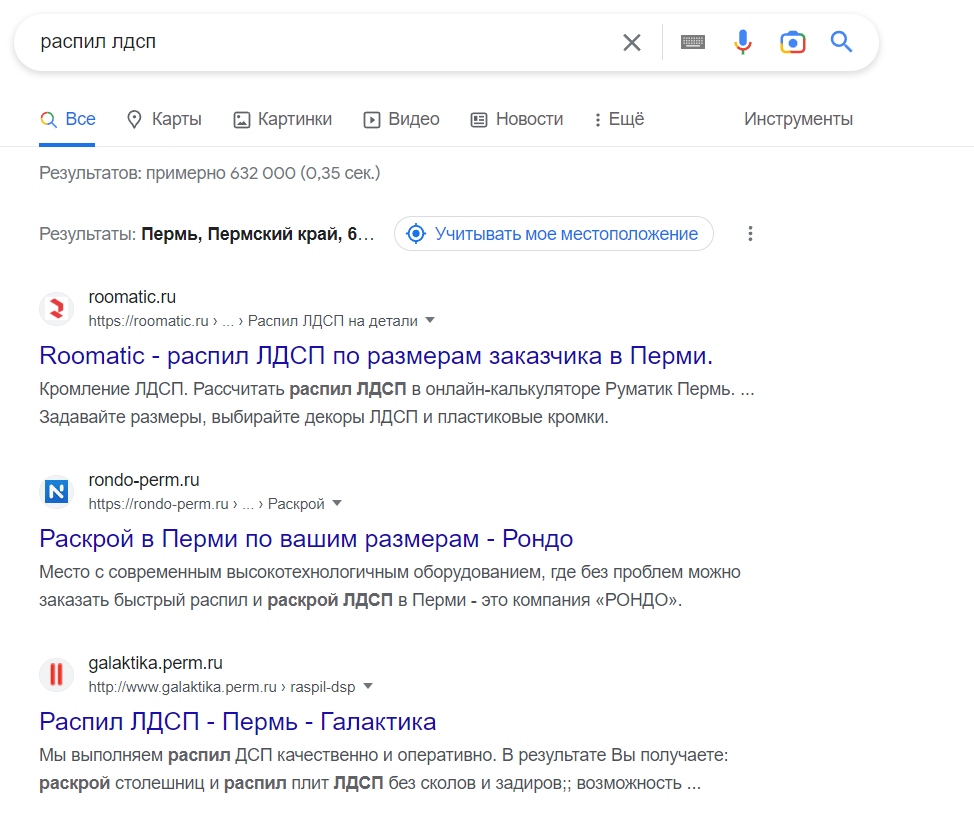This screenshot has height=825, width=974.
Task: Click the "galaktika.perm.ru" site name text
Action: pyautogui.click(x=155, y=663)
